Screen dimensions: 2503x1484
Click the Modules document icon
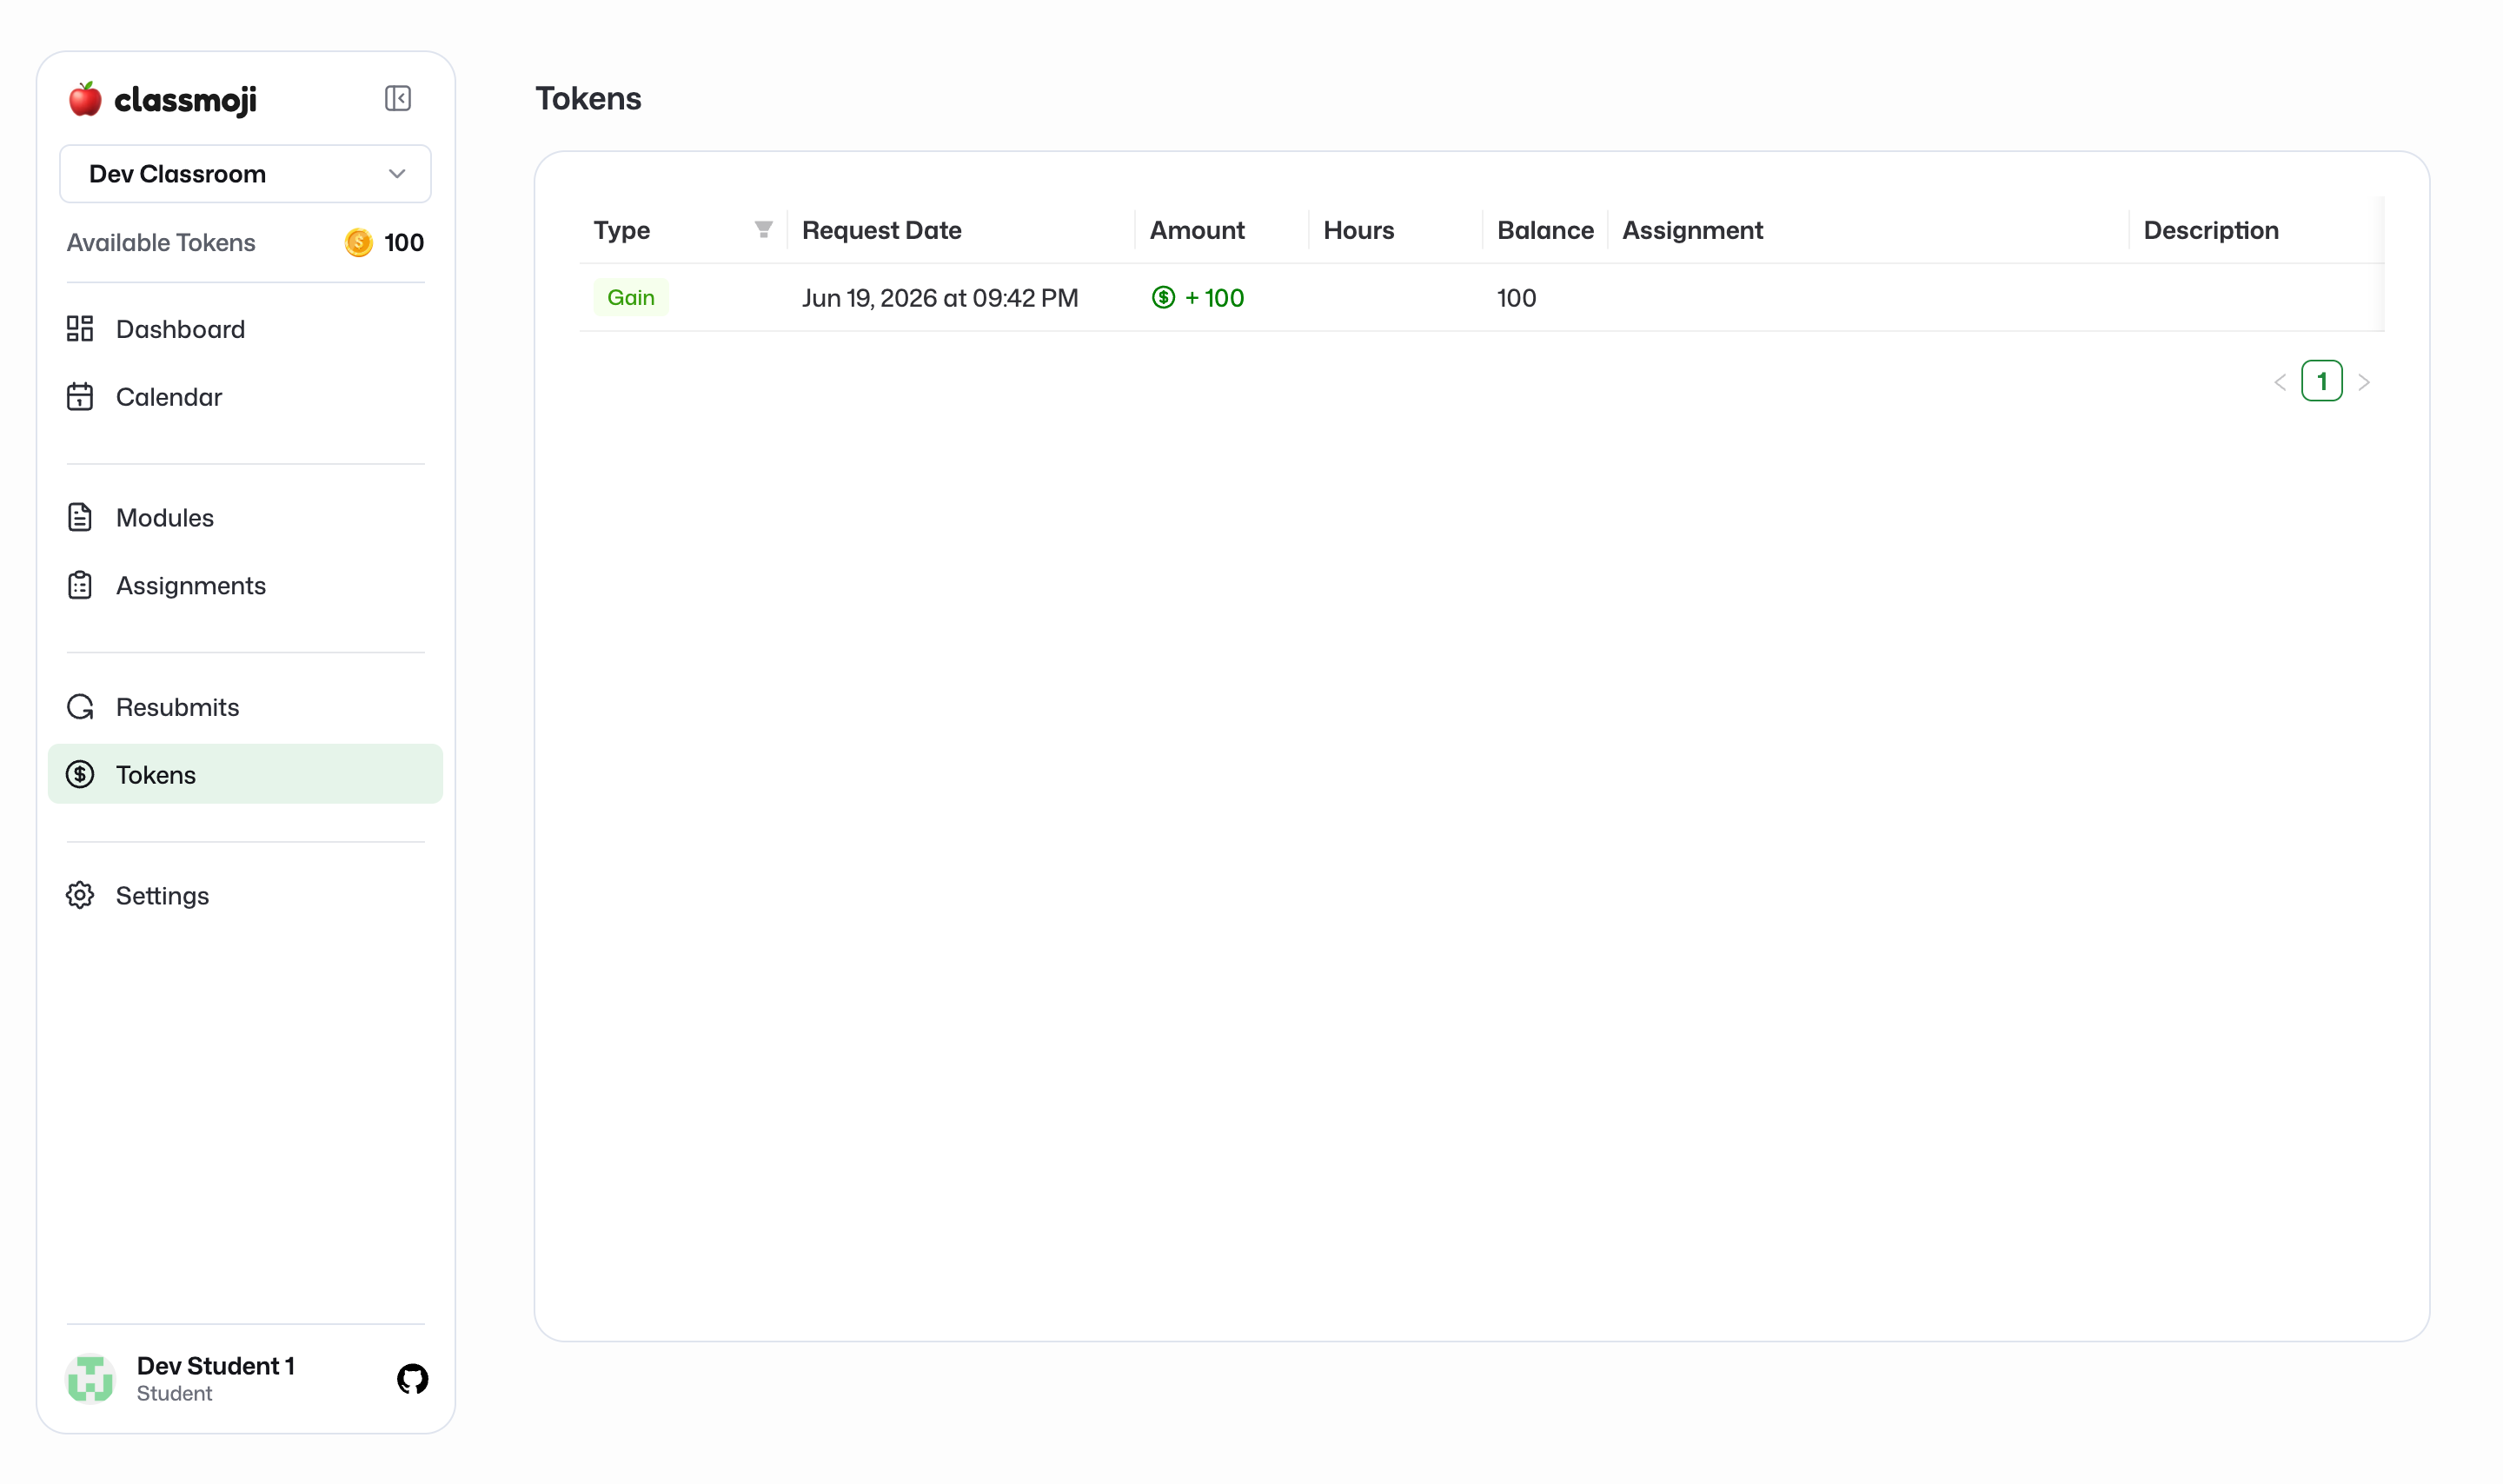point(80,517)
